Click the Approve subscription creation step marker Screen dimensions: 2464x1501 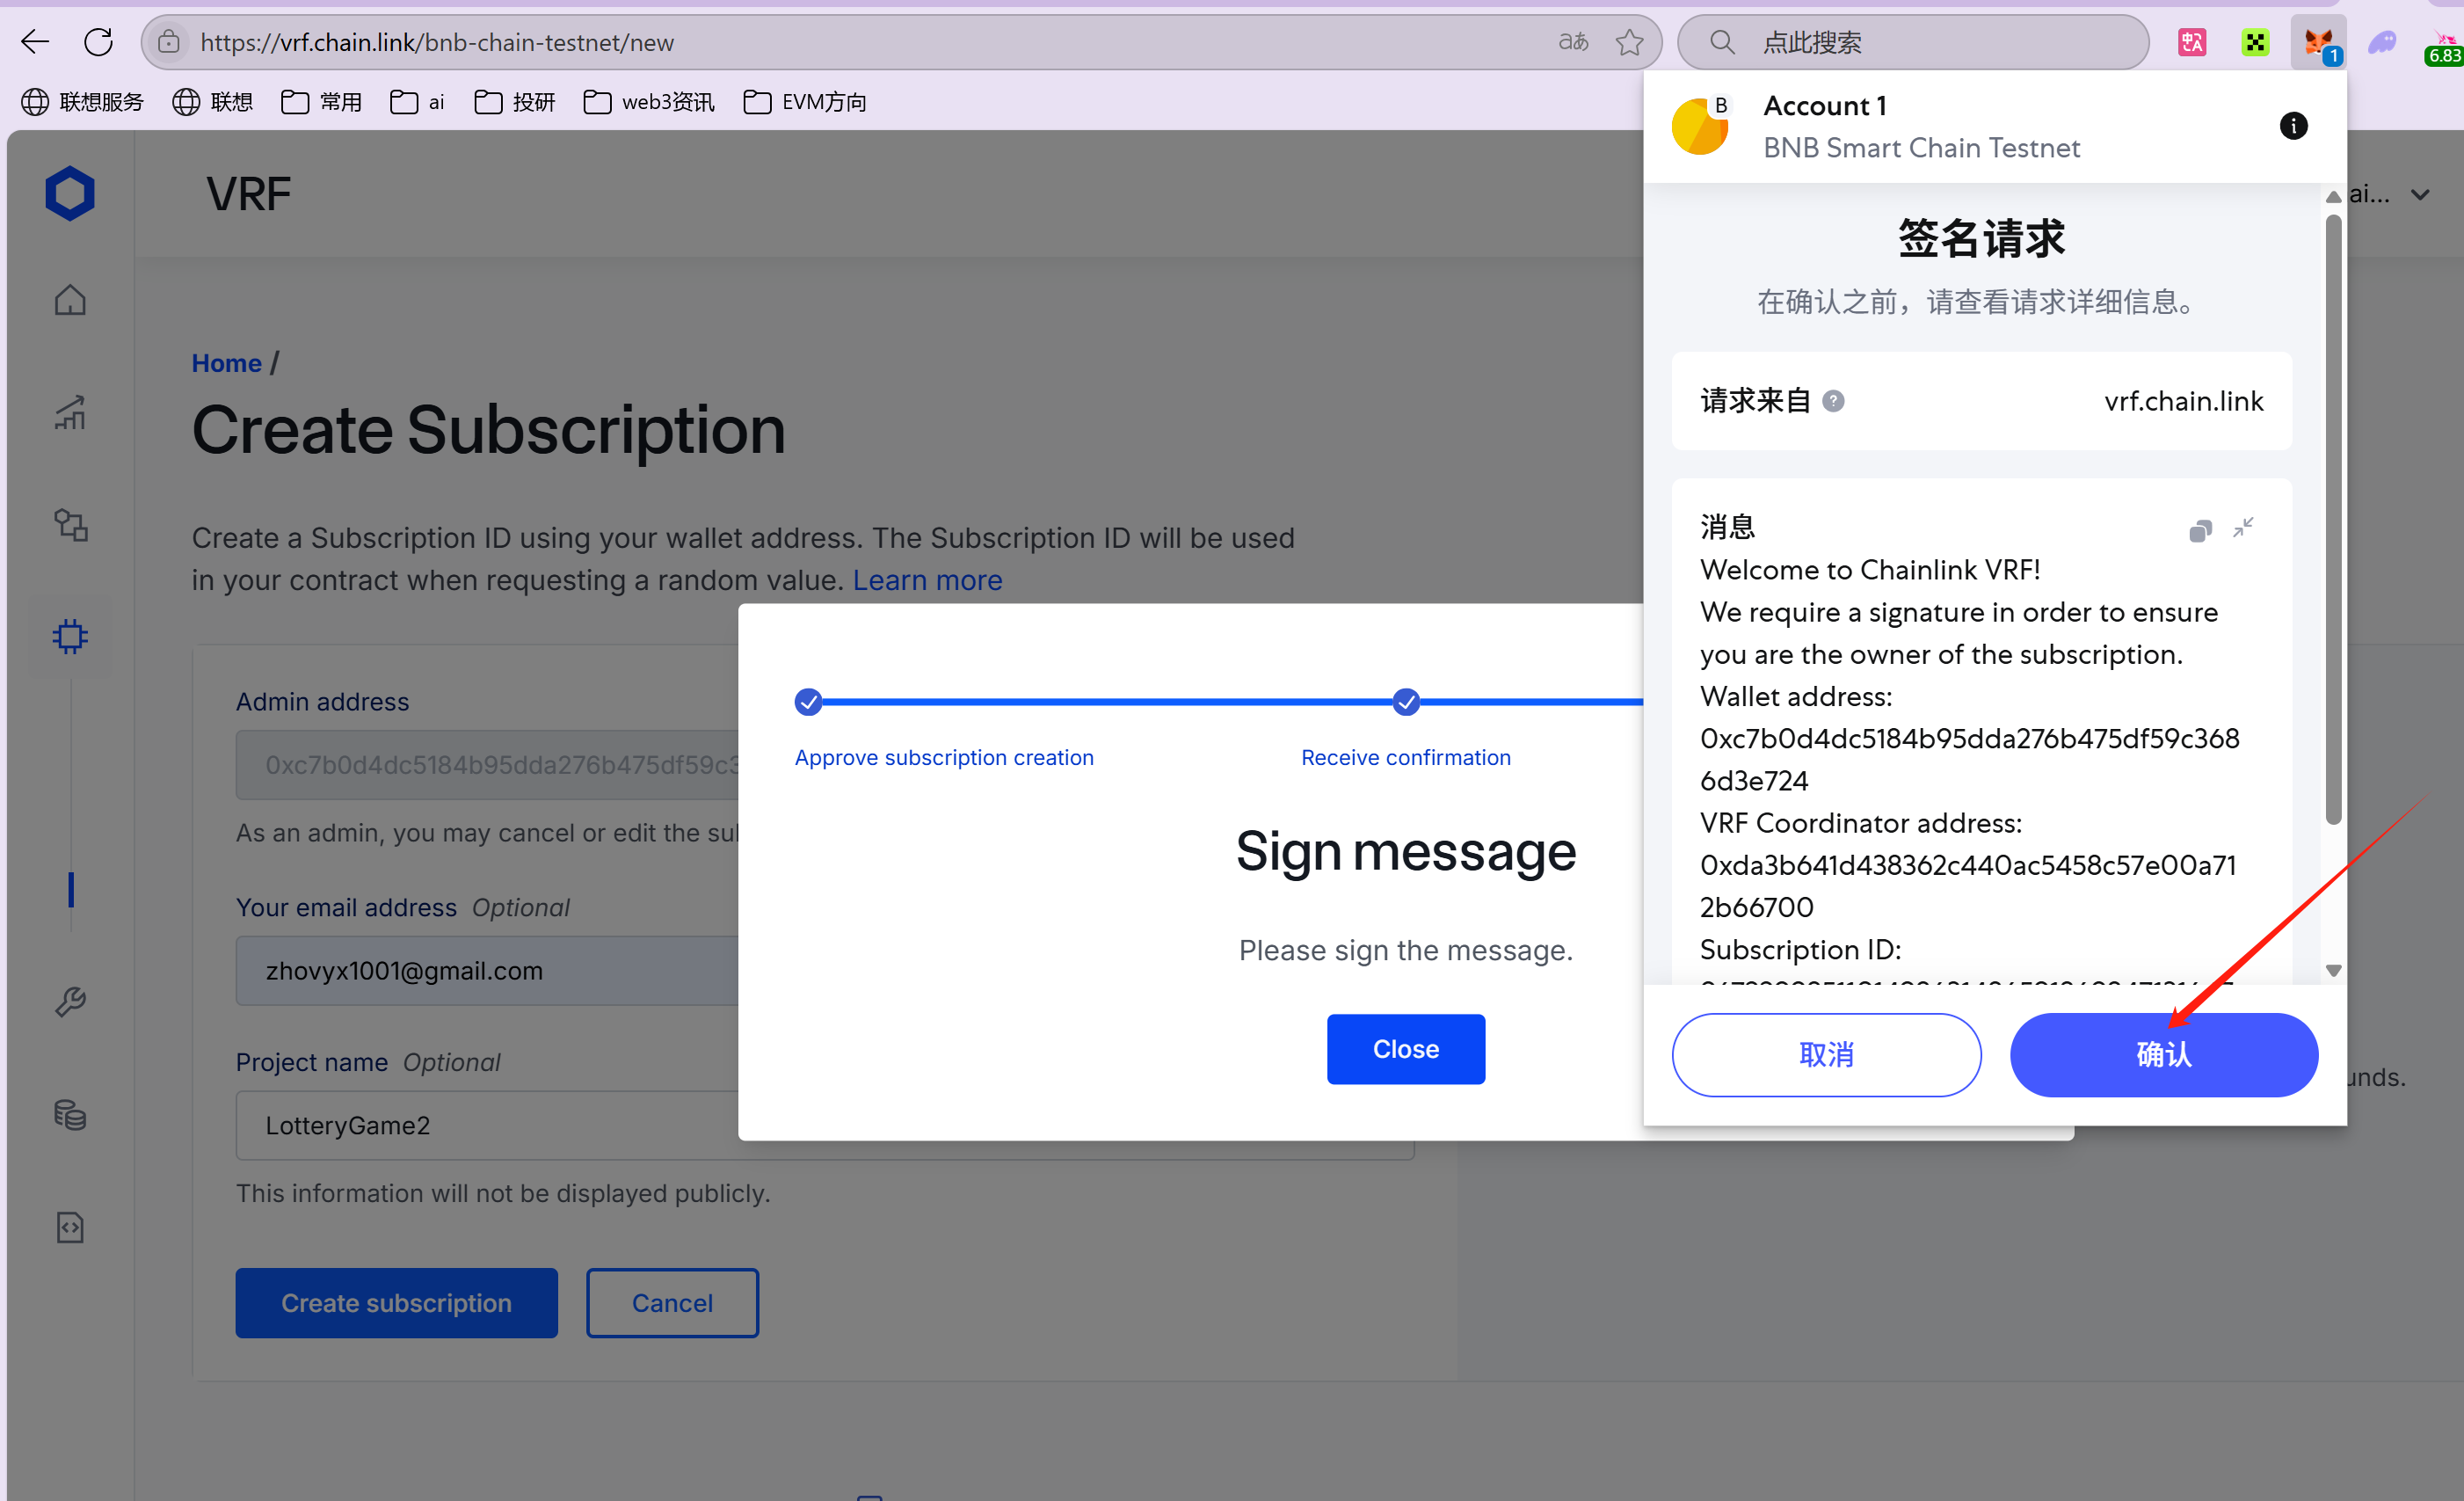pyautogui.click(x=808, y=702)
